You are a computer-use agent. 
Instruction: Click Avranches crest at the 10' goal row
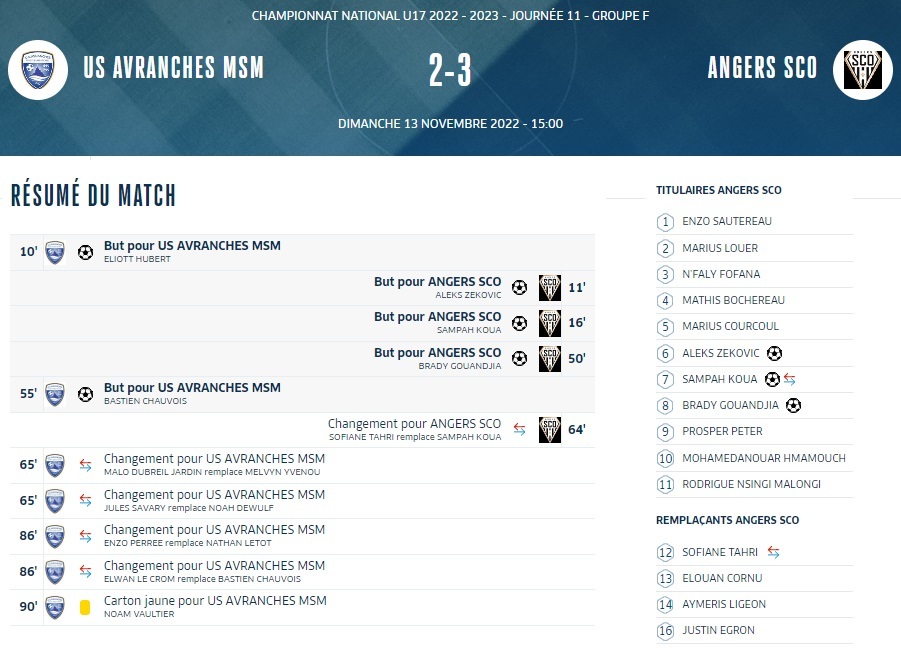click(x=55, y=252)
